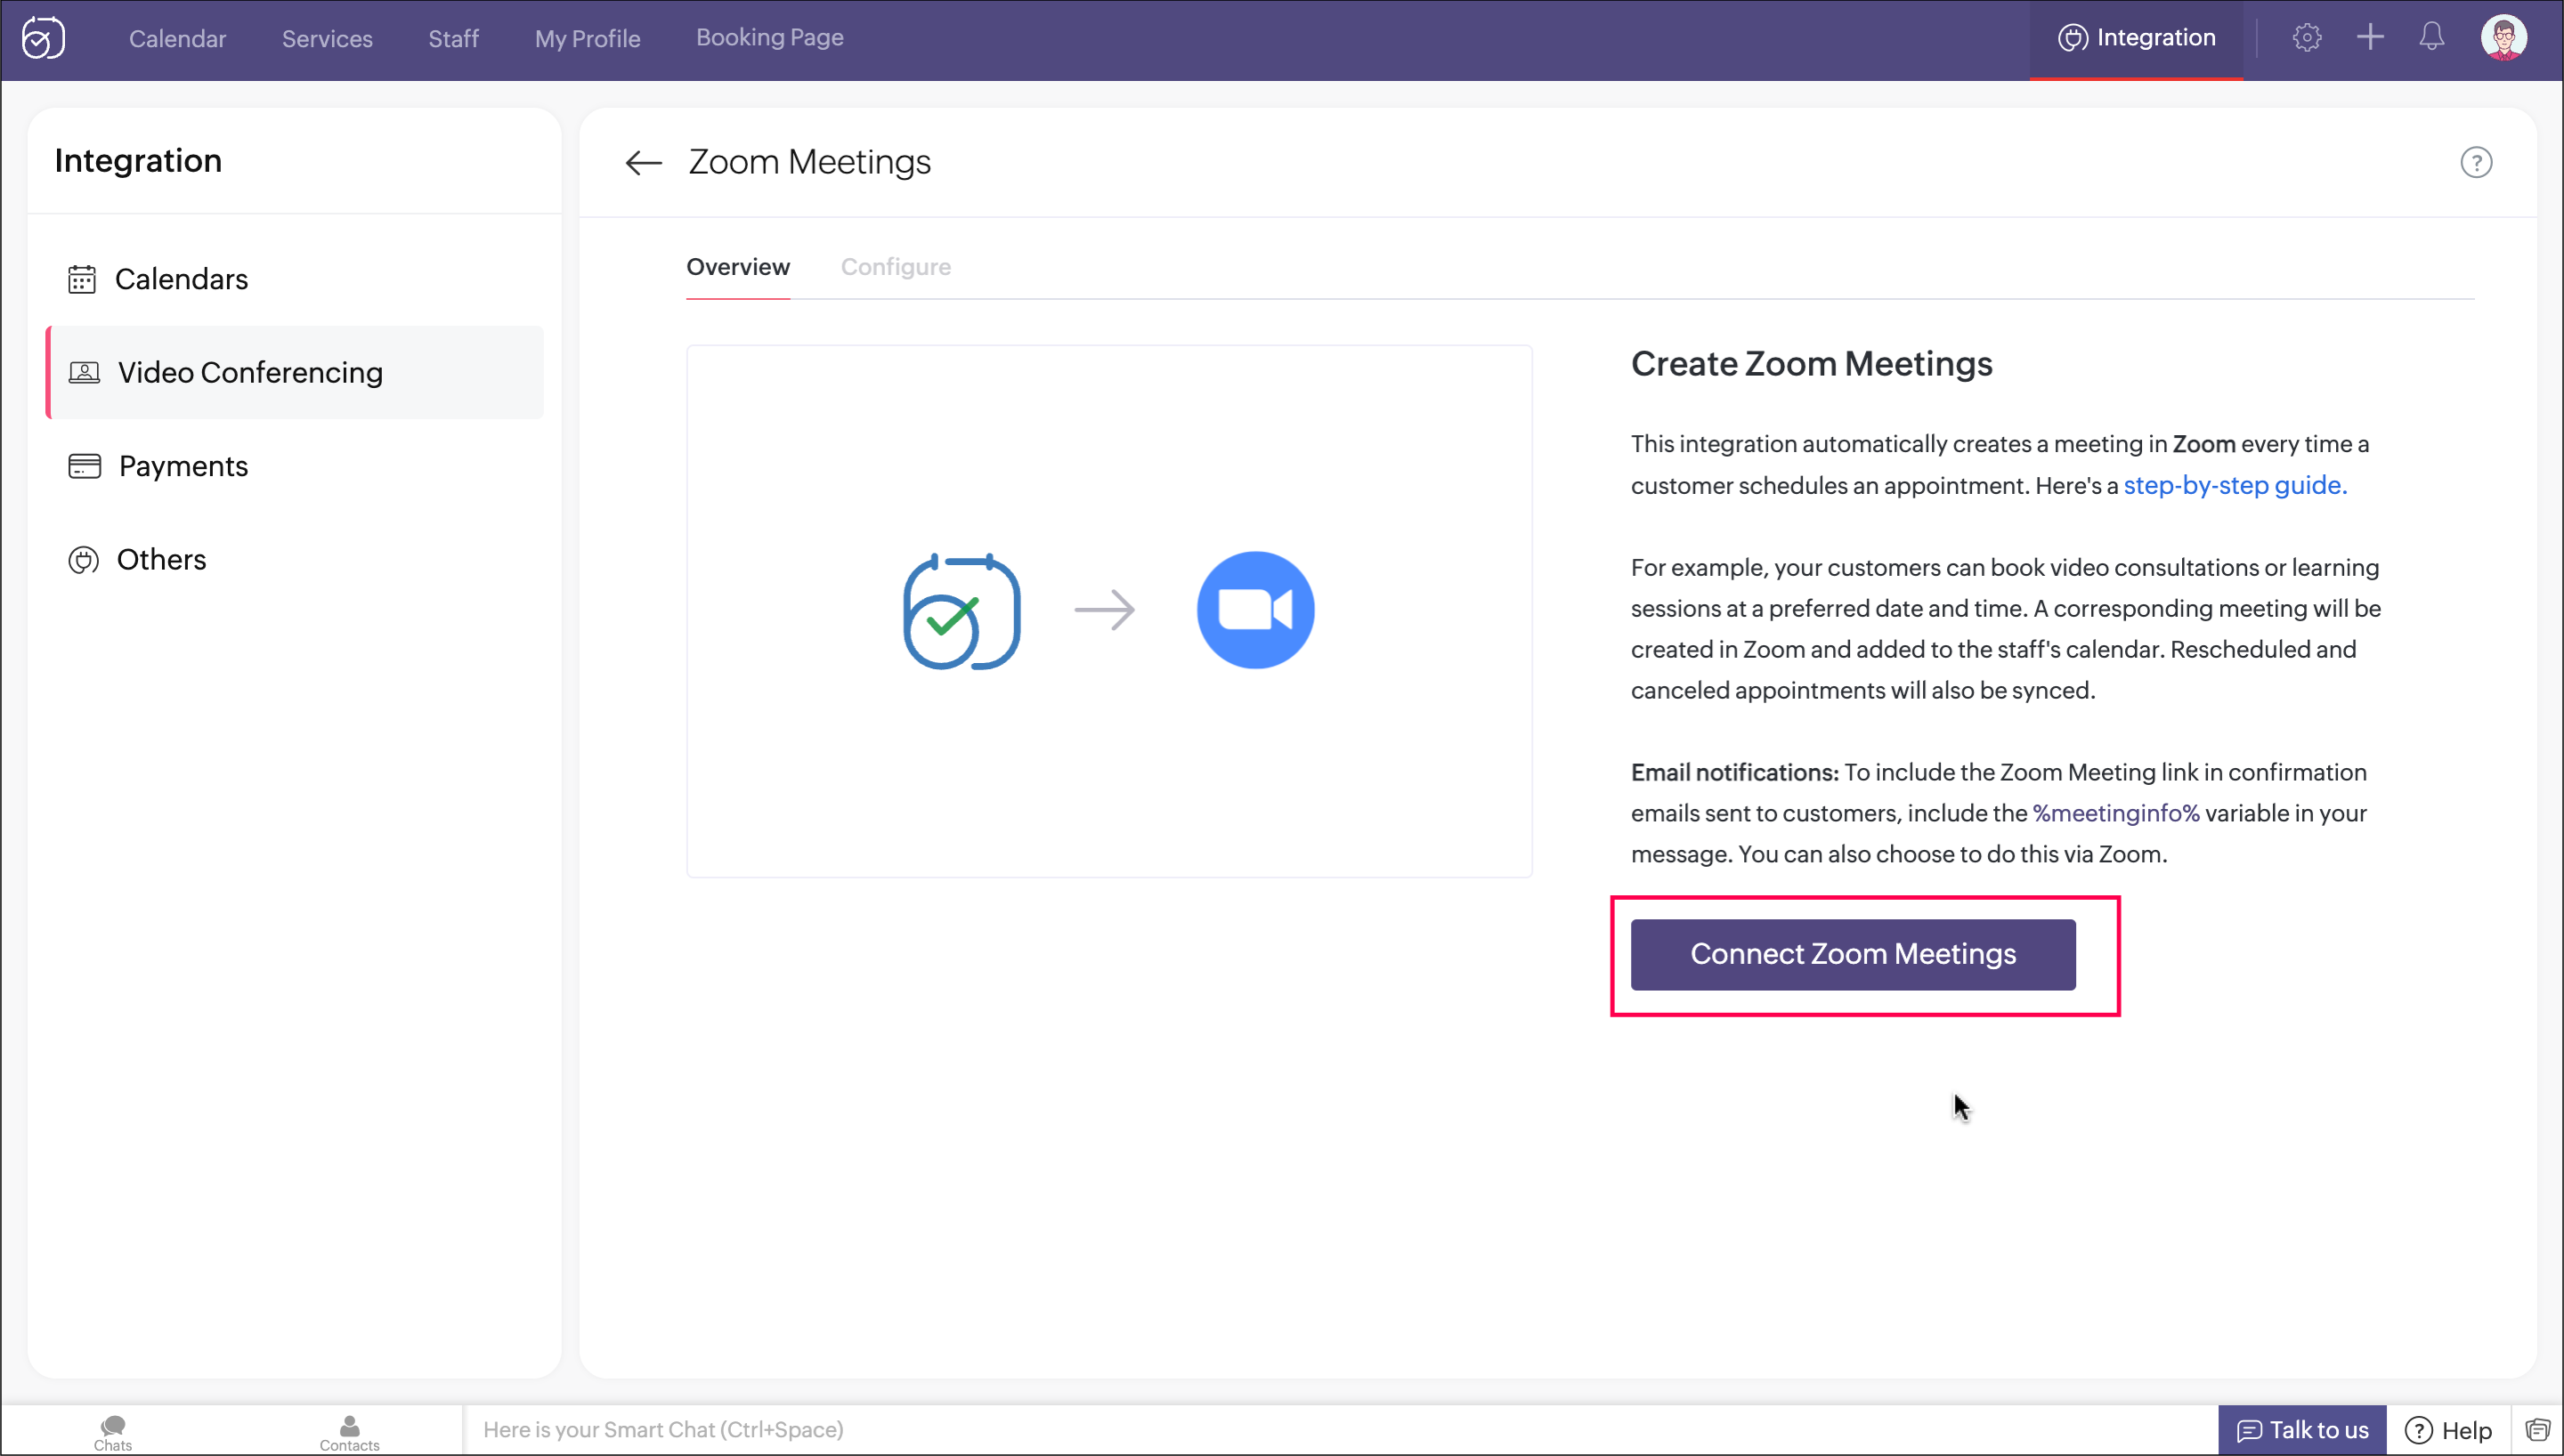
Task: Go back using the arrow beside Zoom Meetings
Action: 643,162
